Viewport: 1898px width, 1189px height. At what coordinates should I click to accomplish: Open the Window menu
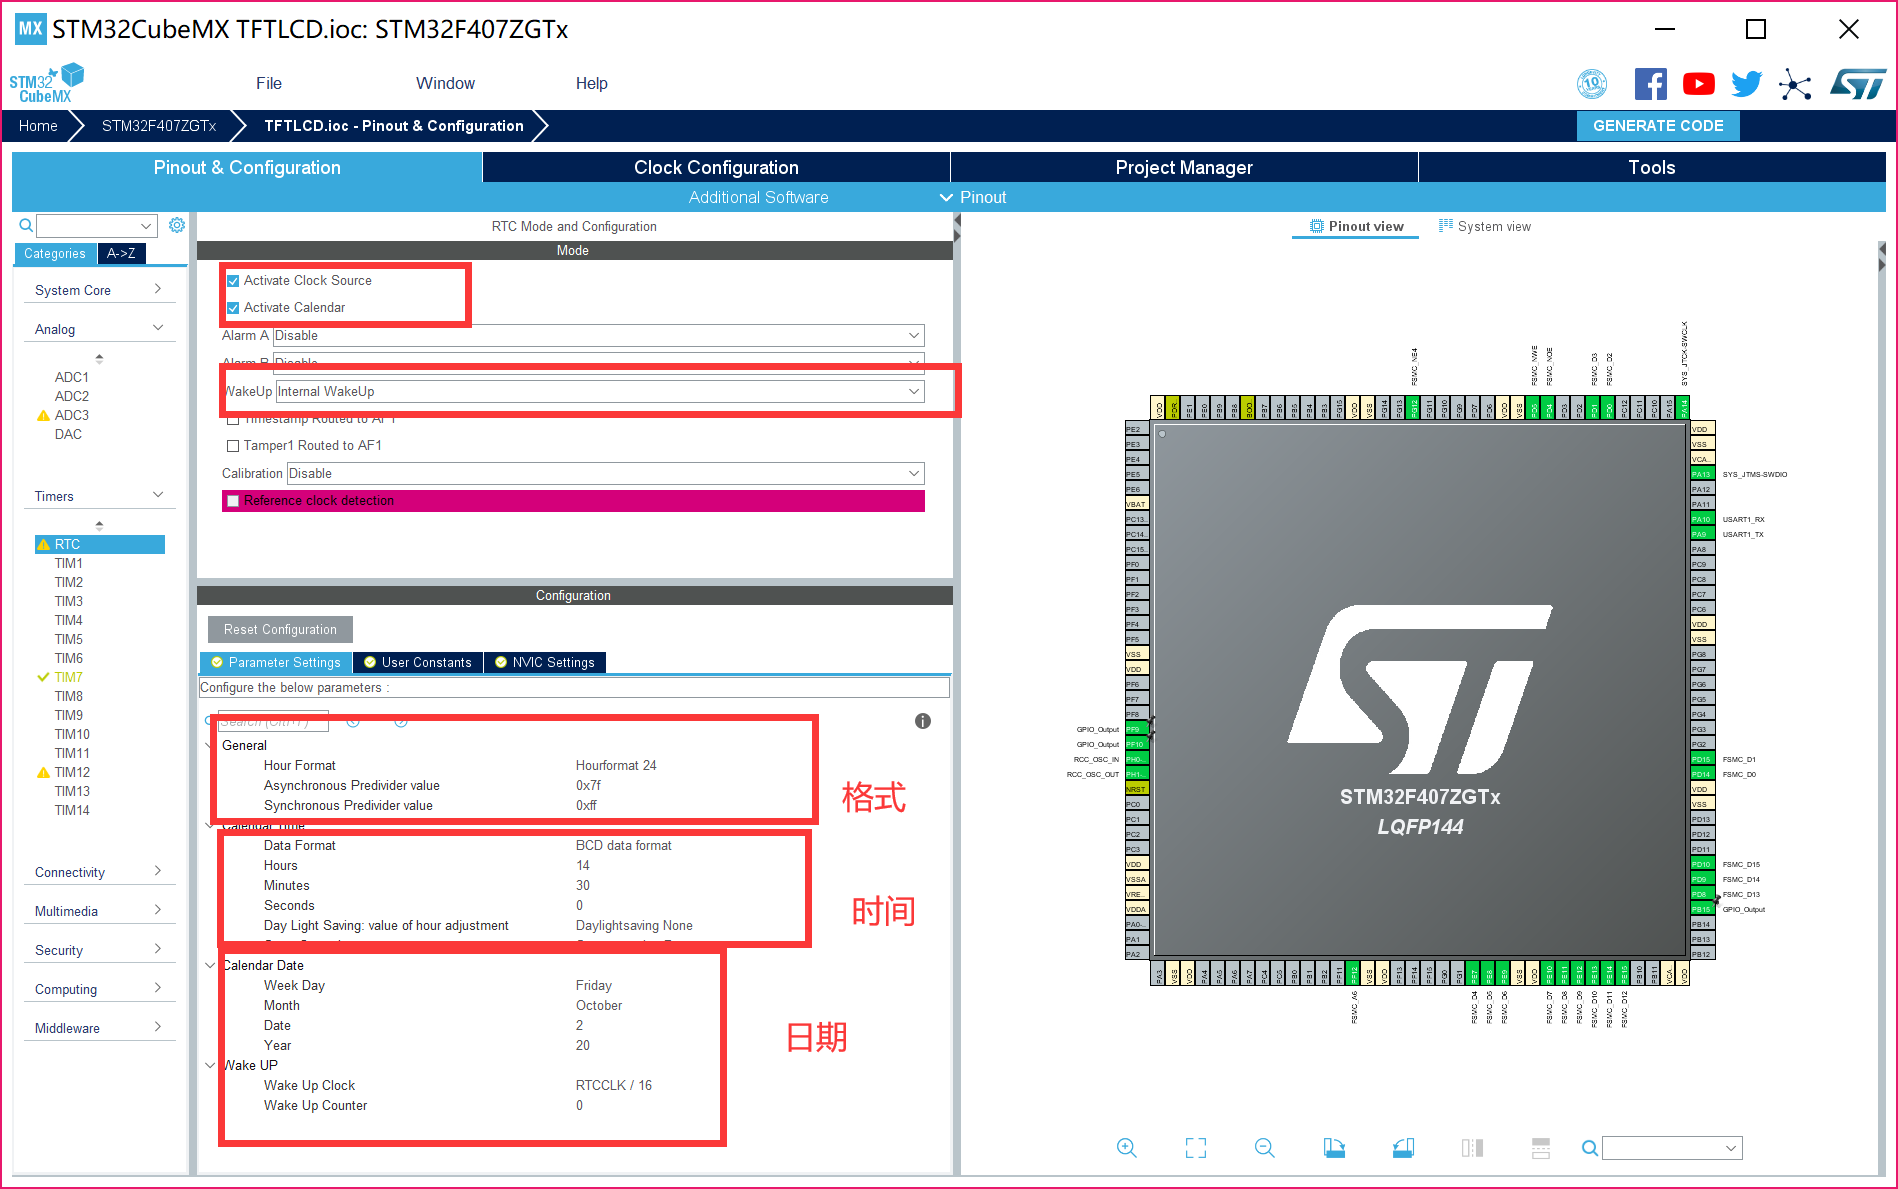[445, 83]
